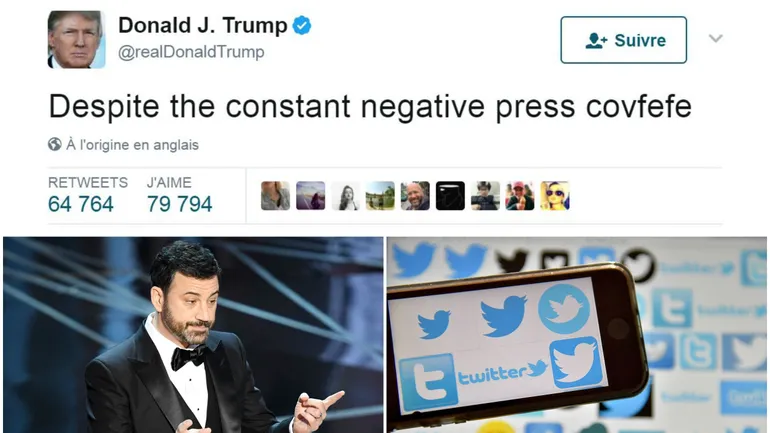The image size is (770, 433).
Task: Open the @realDonaldTrump handle link
Action: pyautogui.click(x=191, y=52)
